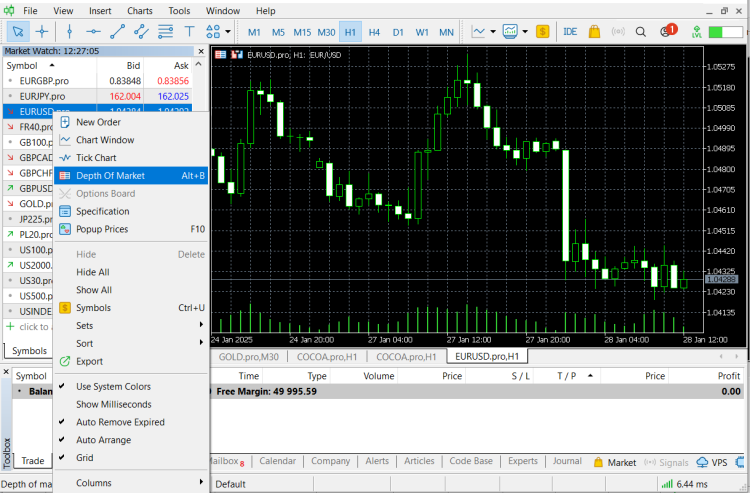
Task: Click the yellow dollar sign icon
Action: point(542,31)
